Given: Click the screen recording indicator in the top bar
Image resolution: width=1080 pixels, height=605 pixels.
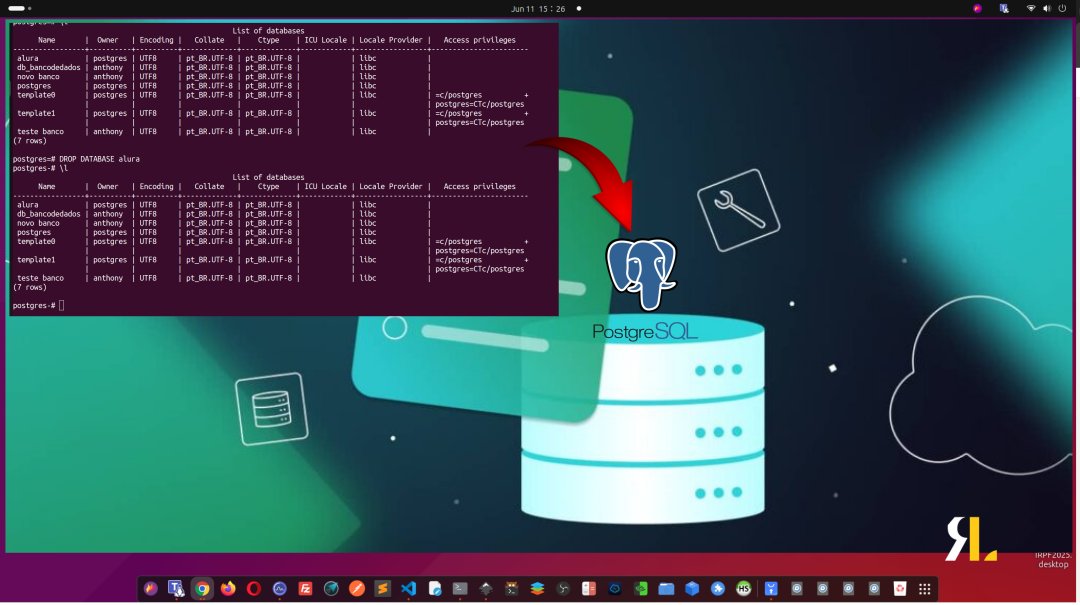Looking at the screenshot, I should 975,7.
